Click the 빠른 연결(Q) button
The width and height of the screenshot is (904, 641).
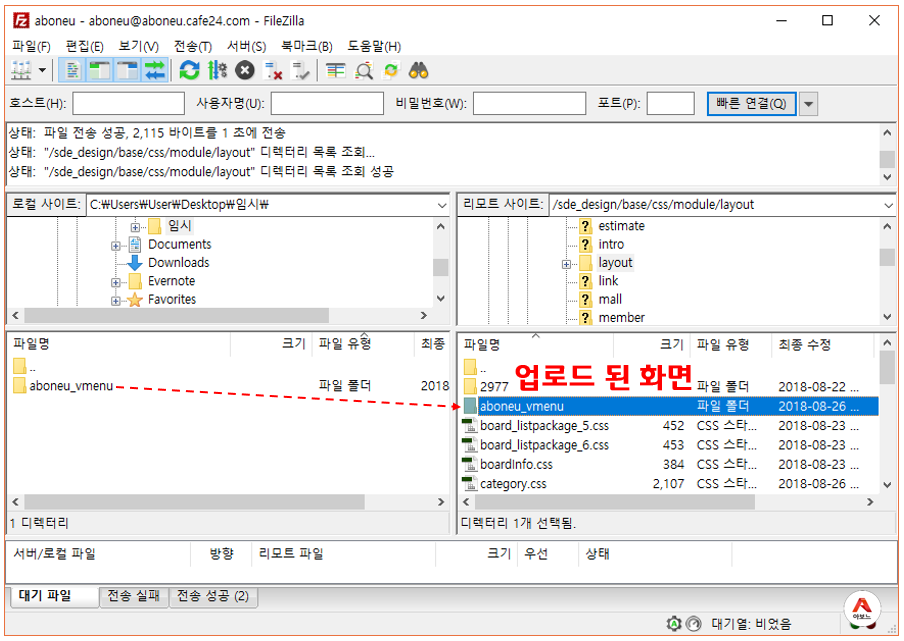[751, 104]
